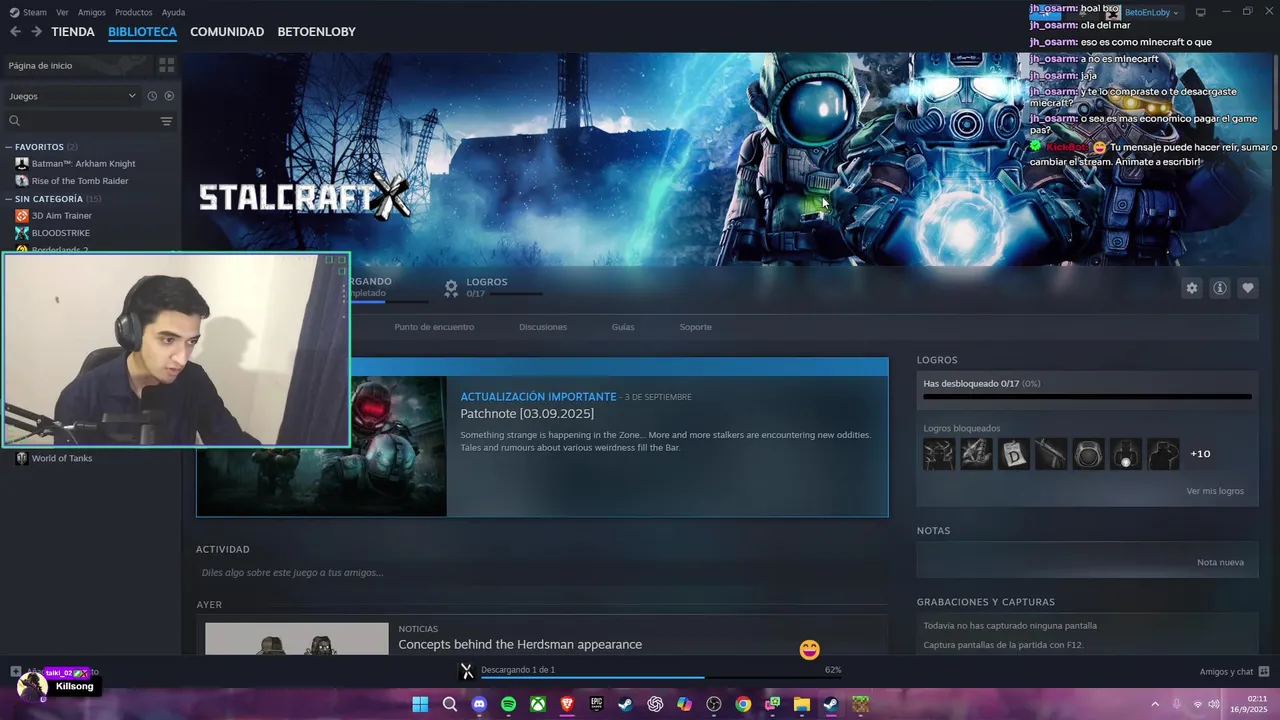Select World of Tanks in library
Viewport: 1280px width, 720px height.
(x=62, y=458)
